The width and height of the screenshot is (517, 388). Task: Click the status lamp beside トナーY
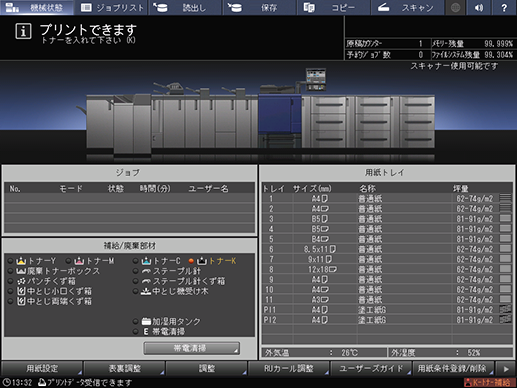coord(10,261)
